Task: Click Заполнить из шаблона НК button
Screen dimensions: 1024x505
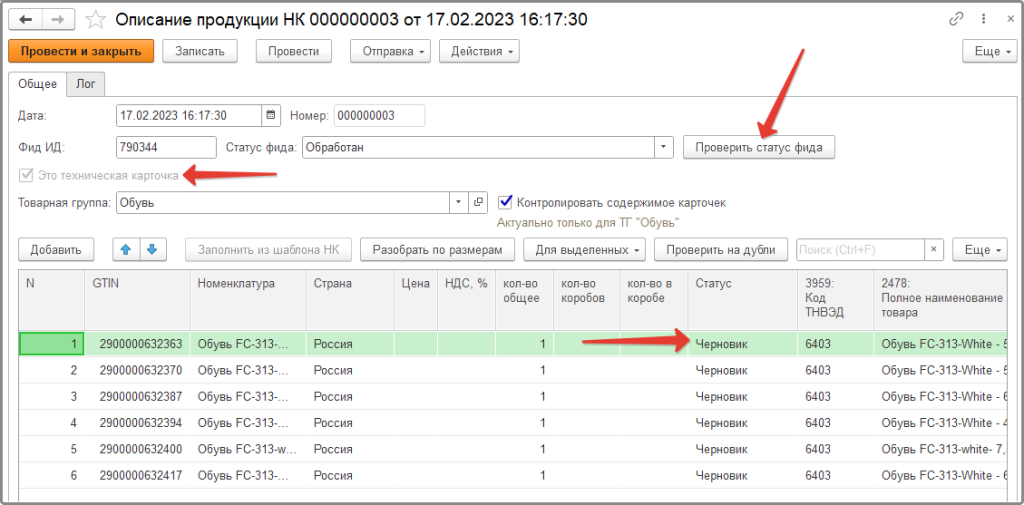Action: (x=268, y=249)
